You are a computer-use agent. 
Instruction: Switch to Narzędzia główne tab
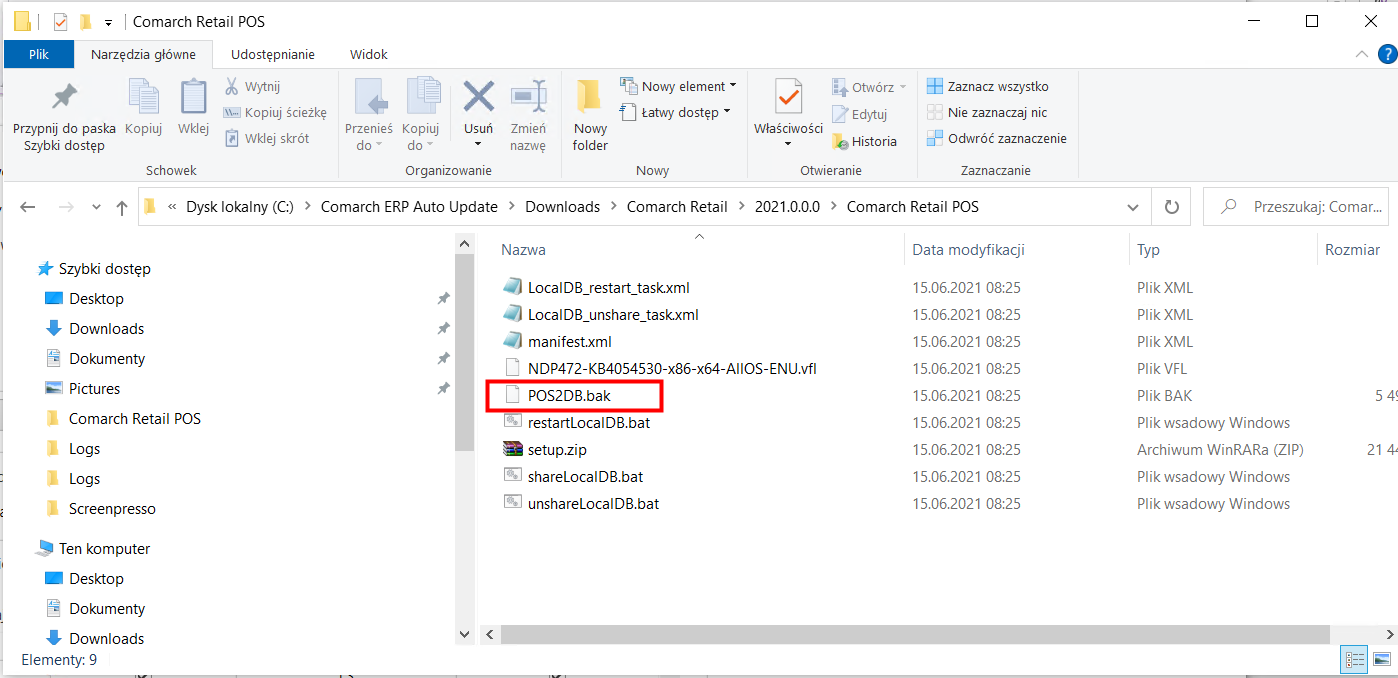(x=144, y=54)
